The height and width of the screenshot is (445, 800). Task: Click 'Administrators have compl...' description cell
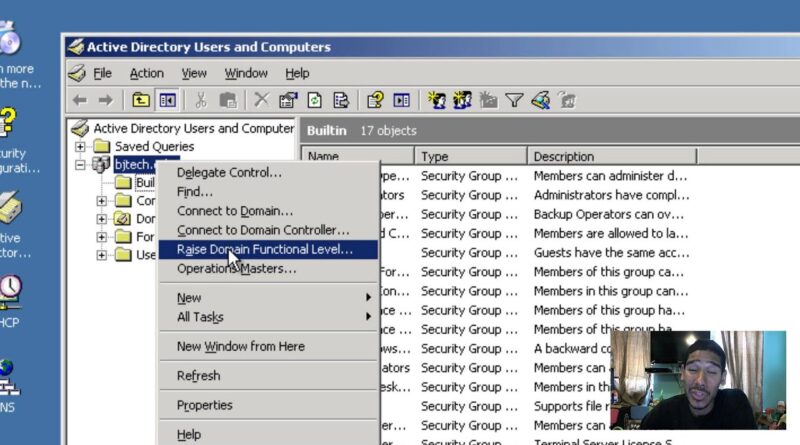pyautogui.click(x=611, y=195)
